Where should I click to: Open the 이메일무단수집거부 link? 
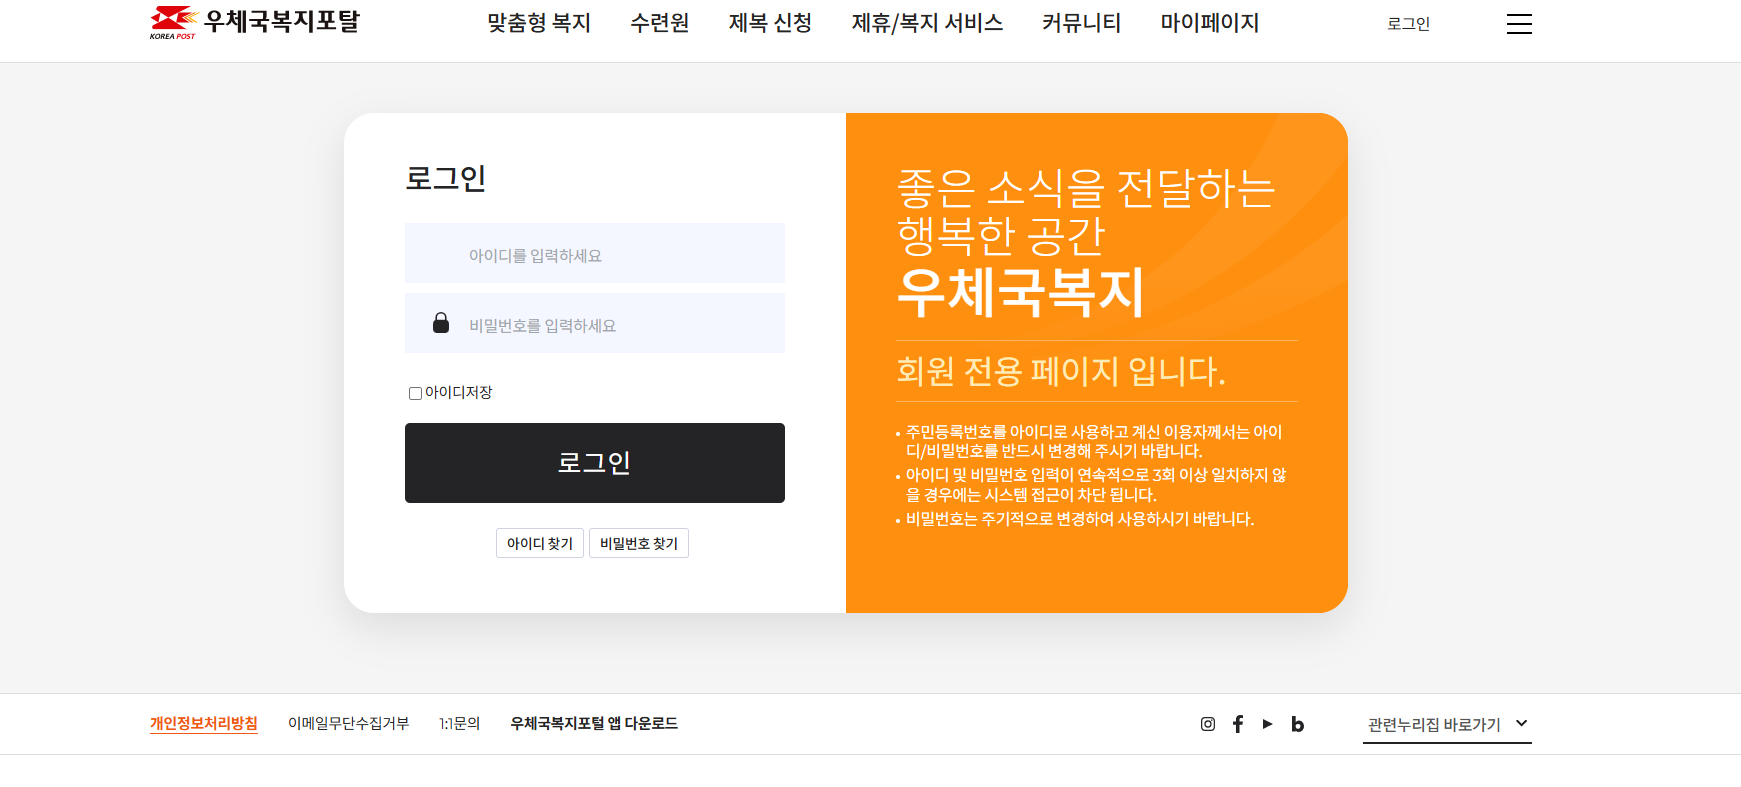click(348, 723)
